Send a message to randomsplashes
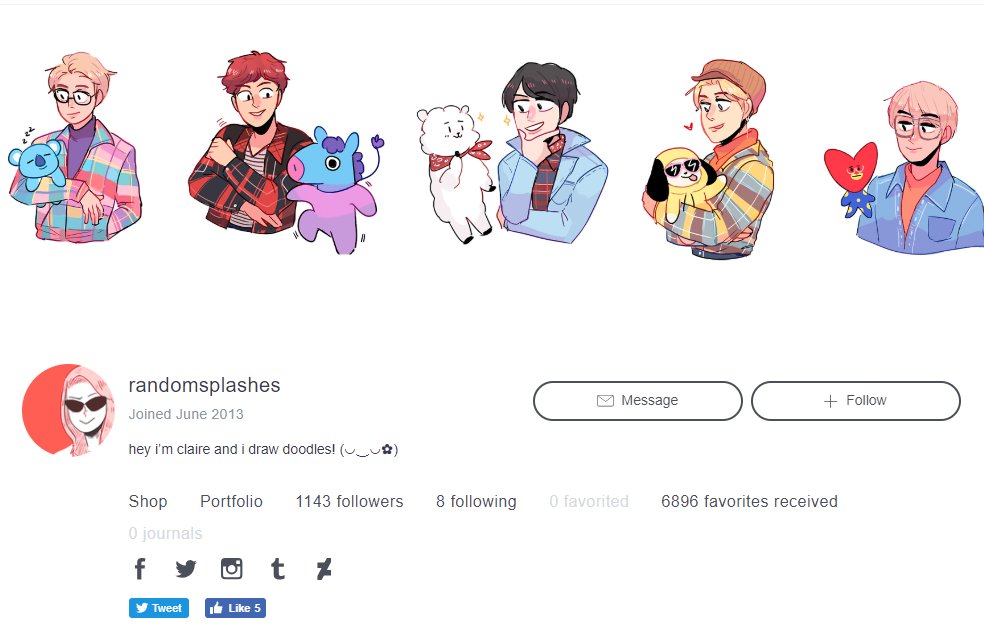This screenshot has height=627, width=984. pos(638,400)
